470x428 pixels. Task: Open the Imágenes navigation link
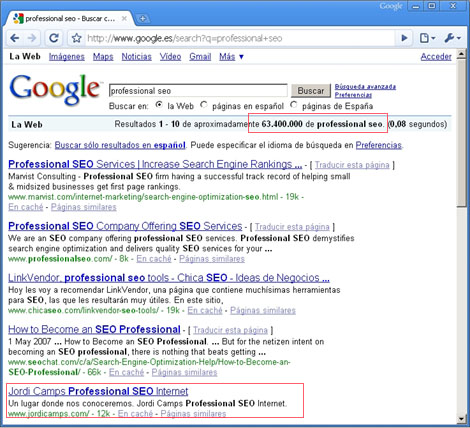(x=67, y=57)
